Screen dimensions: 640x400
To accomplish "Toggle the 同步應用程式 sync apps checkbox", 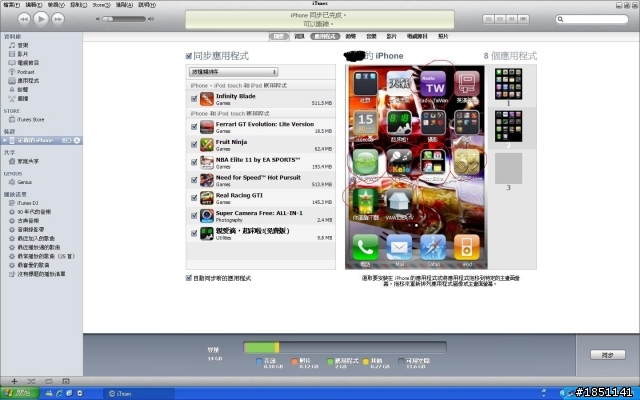I will pos(189,56).
